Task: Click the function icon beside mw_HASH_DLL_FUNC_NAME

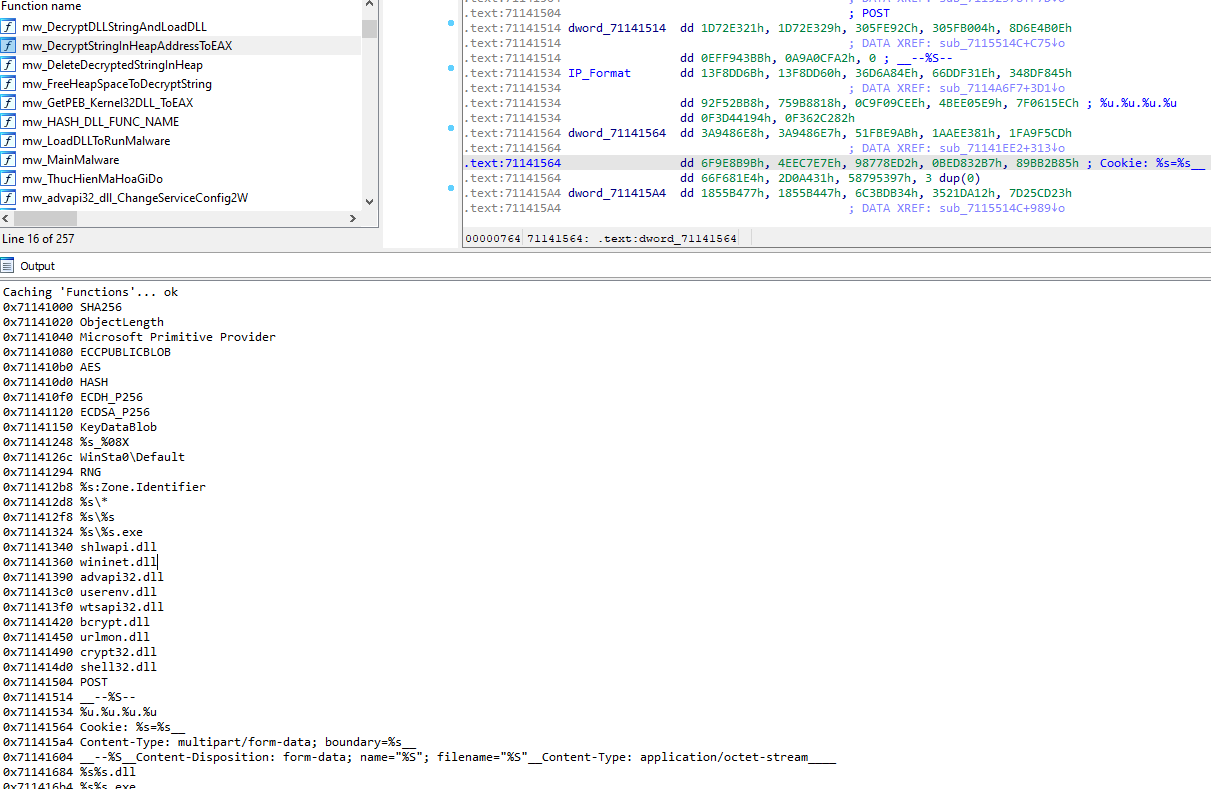Action: (9, 122)
